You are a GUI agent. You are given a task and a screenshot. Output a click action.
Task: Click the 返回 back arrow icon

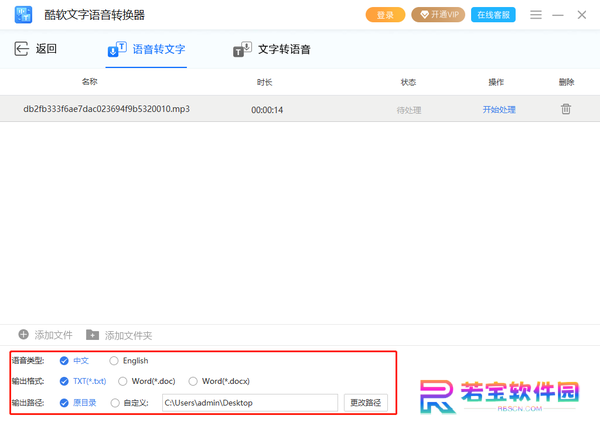pos(21,49)
